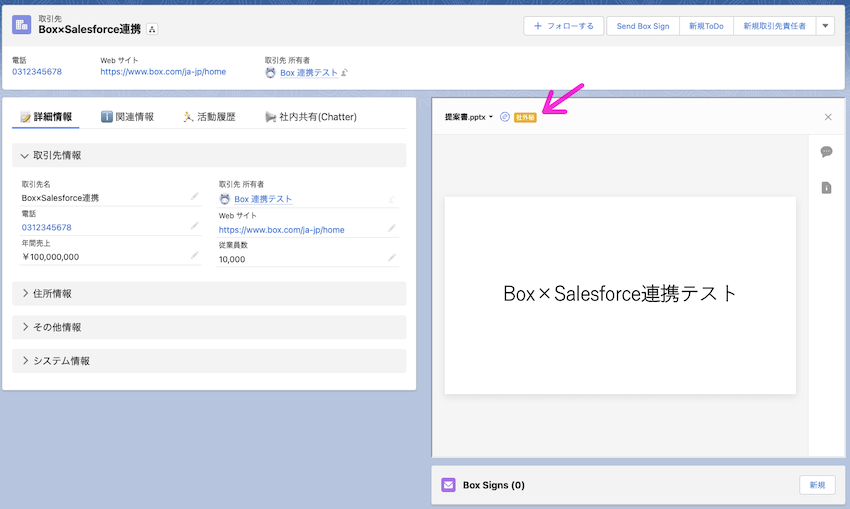850x509 pixels.
Task: Click the owner avatar icon in details
Action: [224, 199]
